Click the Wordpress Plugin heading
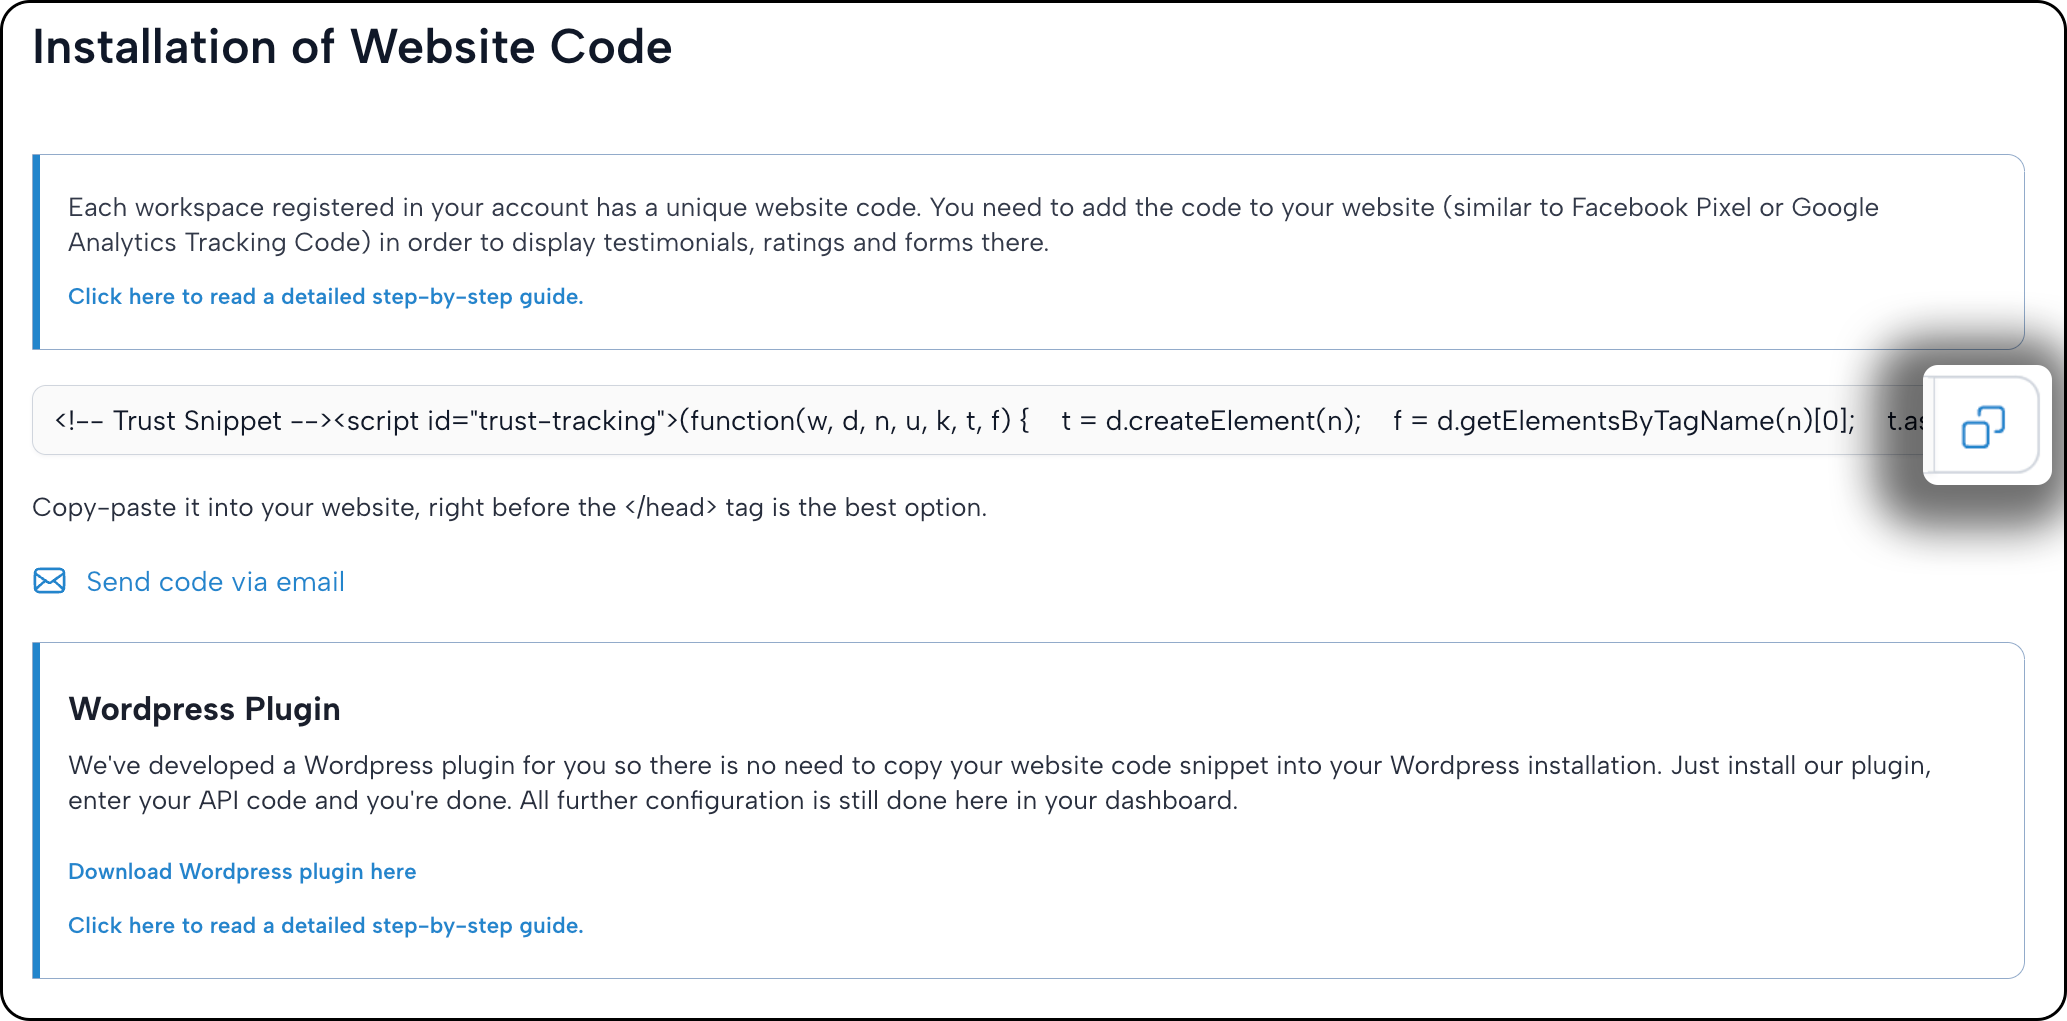Viewport: 2067px width, 1021px height. coord(204,709)
